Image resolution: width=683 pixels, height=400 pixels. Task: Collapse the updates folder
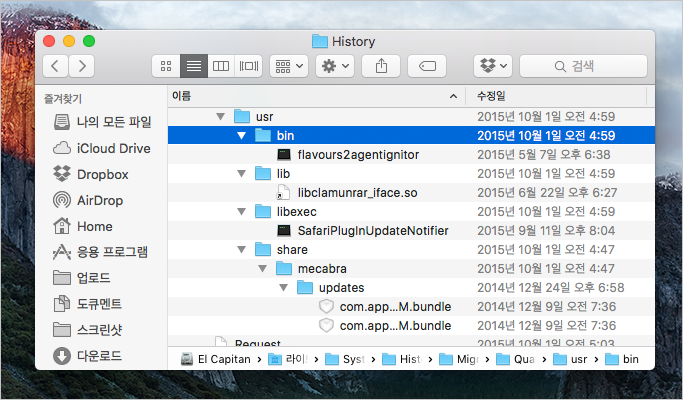[284, 288]
